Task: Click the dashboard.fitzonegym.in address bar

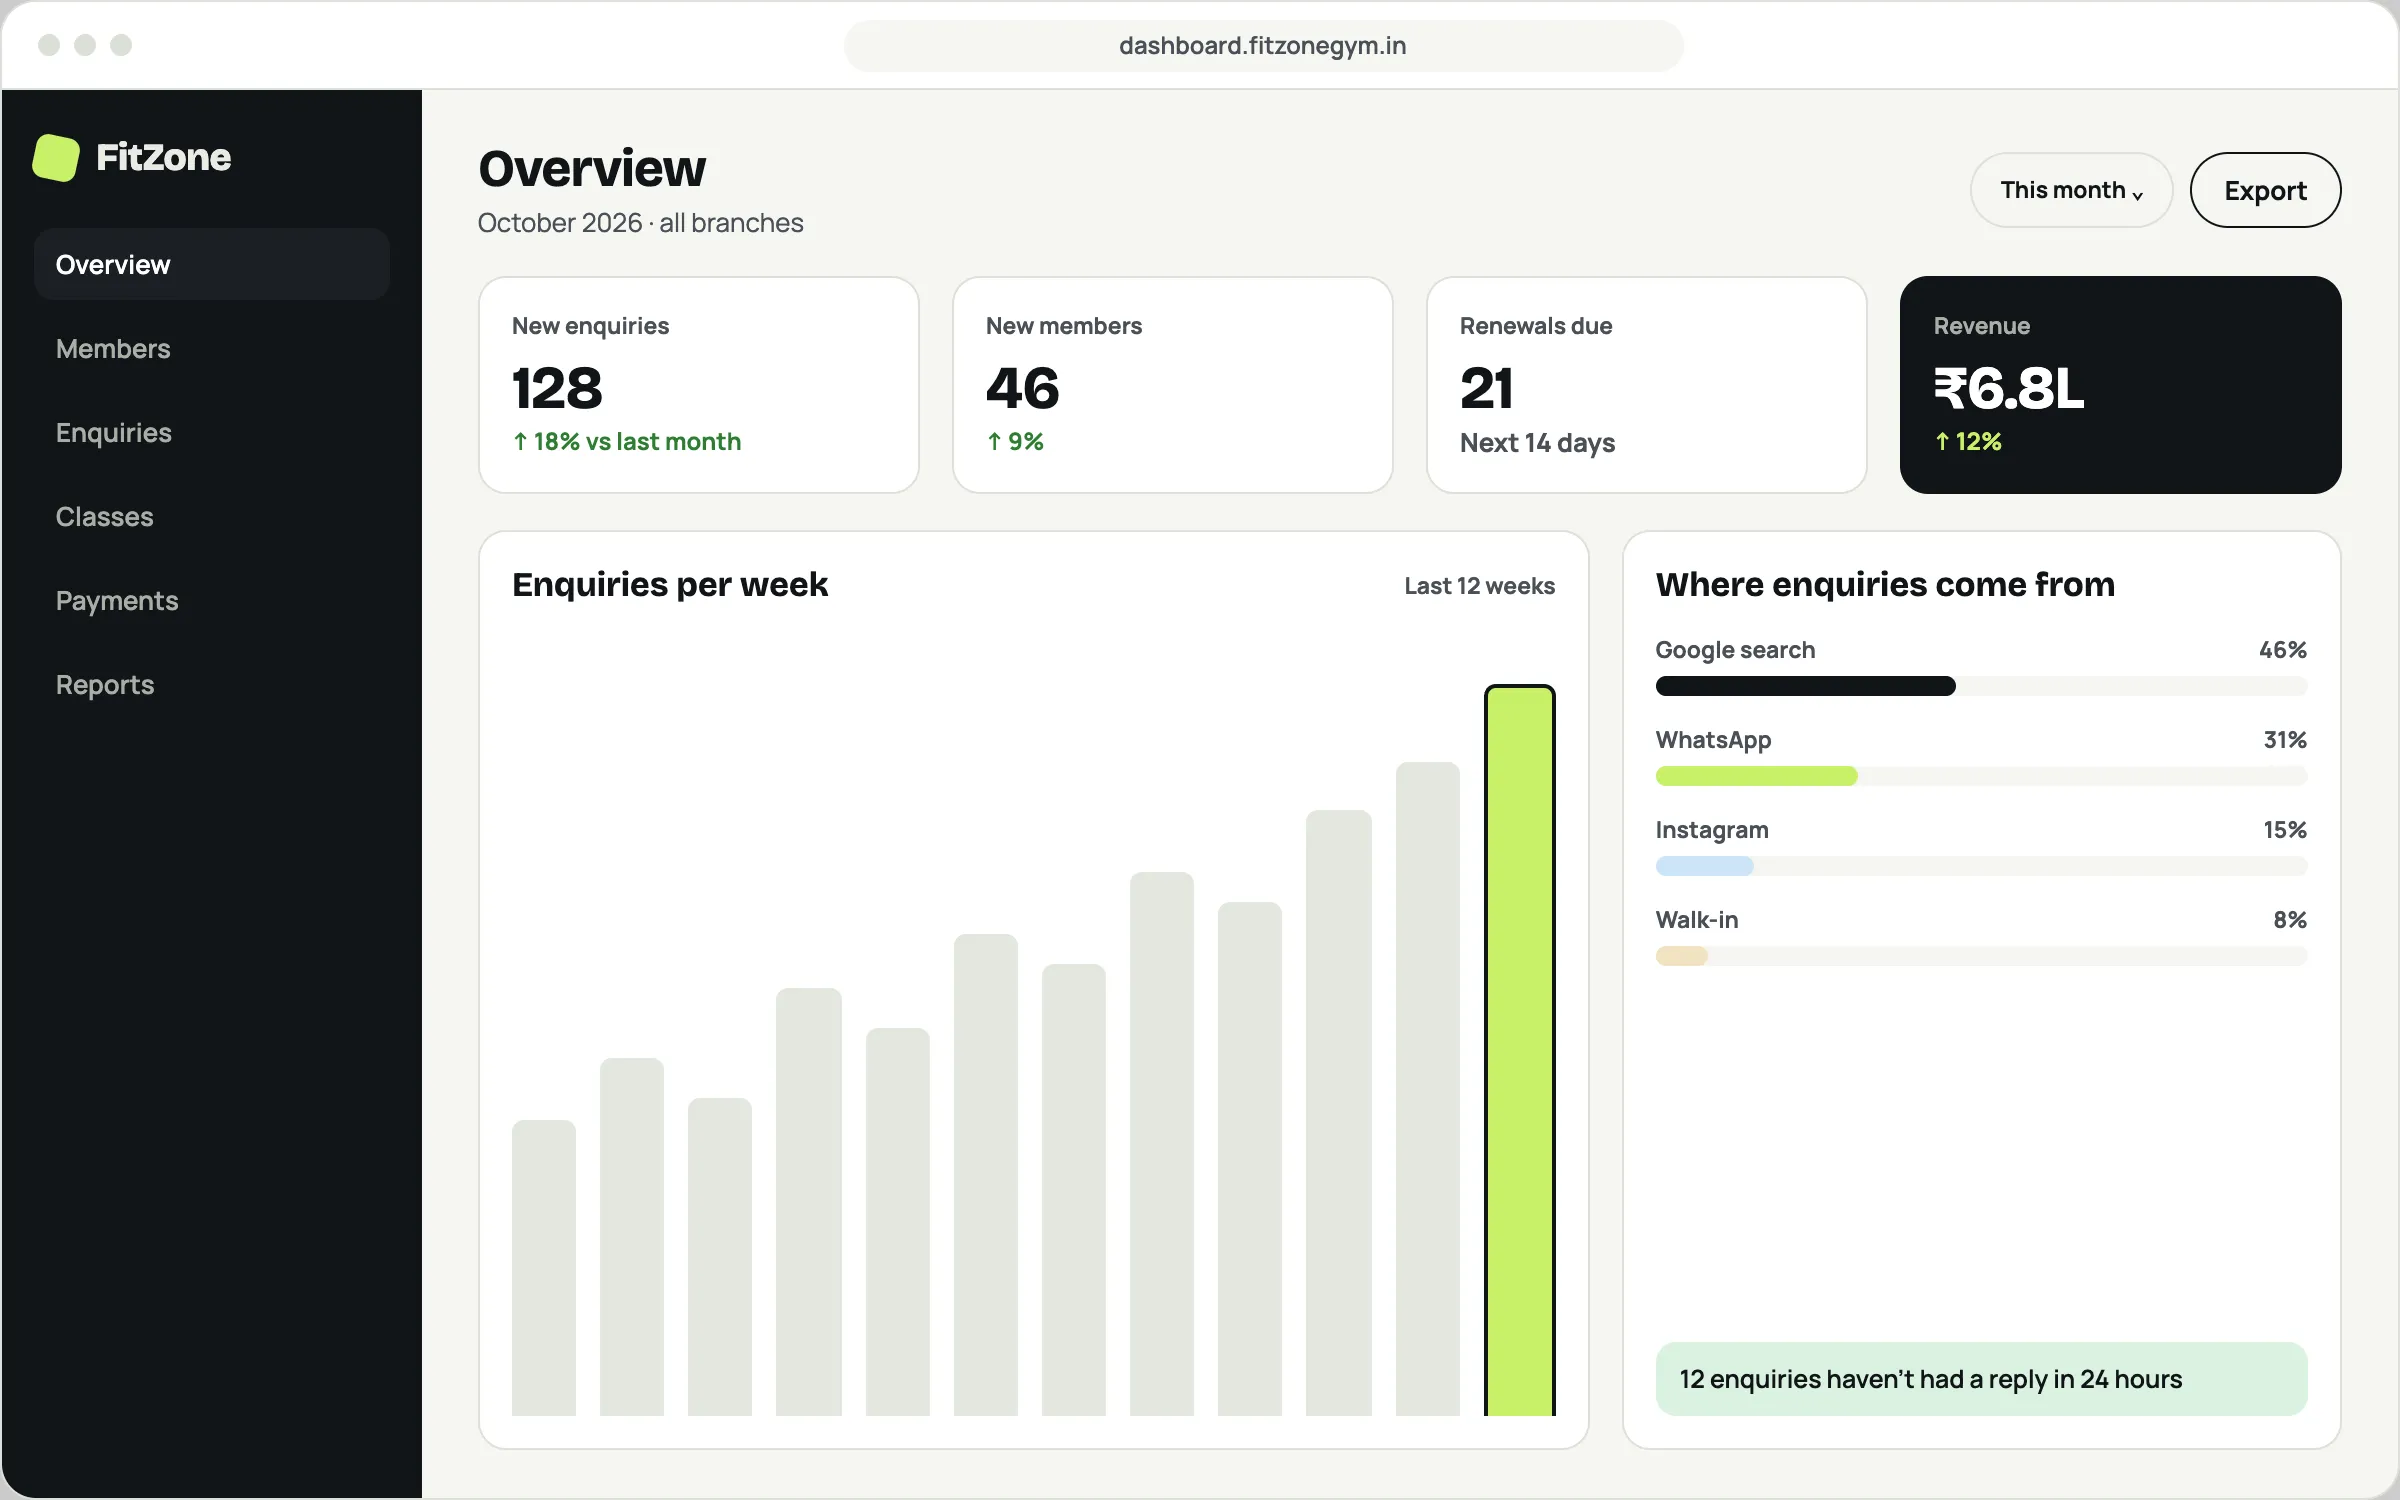Action: (1263, 46)
